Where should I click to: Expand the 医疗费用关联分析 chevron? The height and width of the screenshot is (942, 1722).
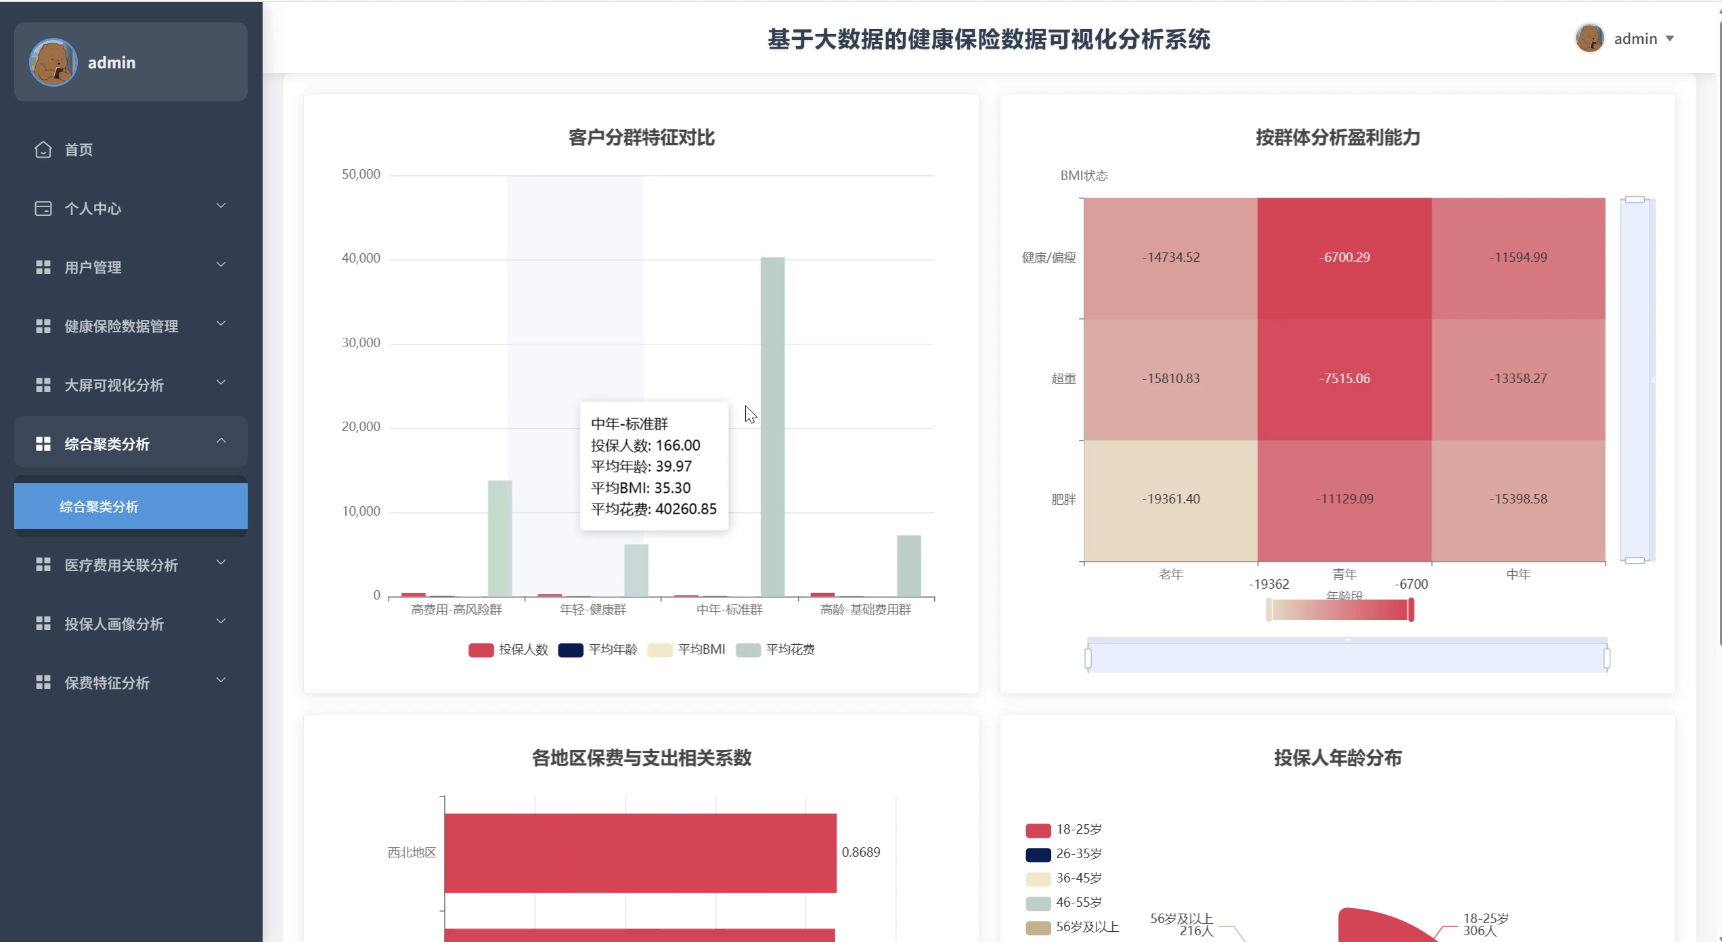[x=221, y=563]
